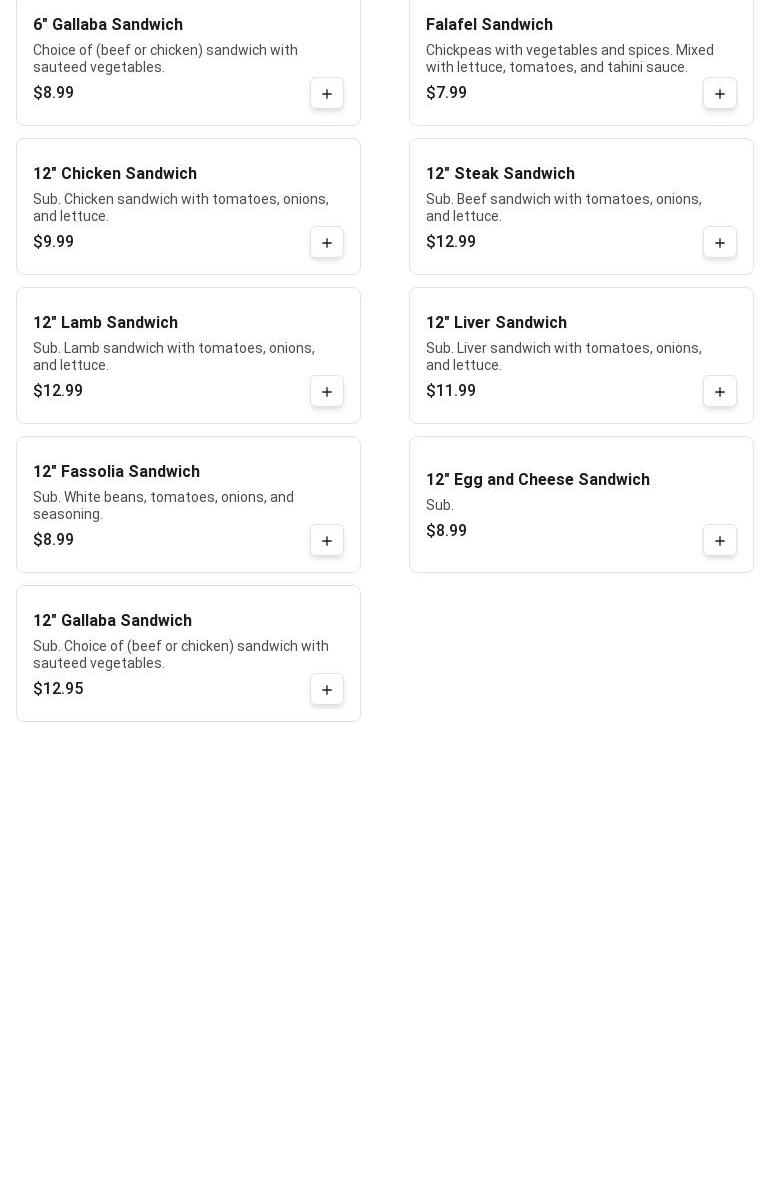Open Falafel Sandwich item title

click(x=489, y=25)
